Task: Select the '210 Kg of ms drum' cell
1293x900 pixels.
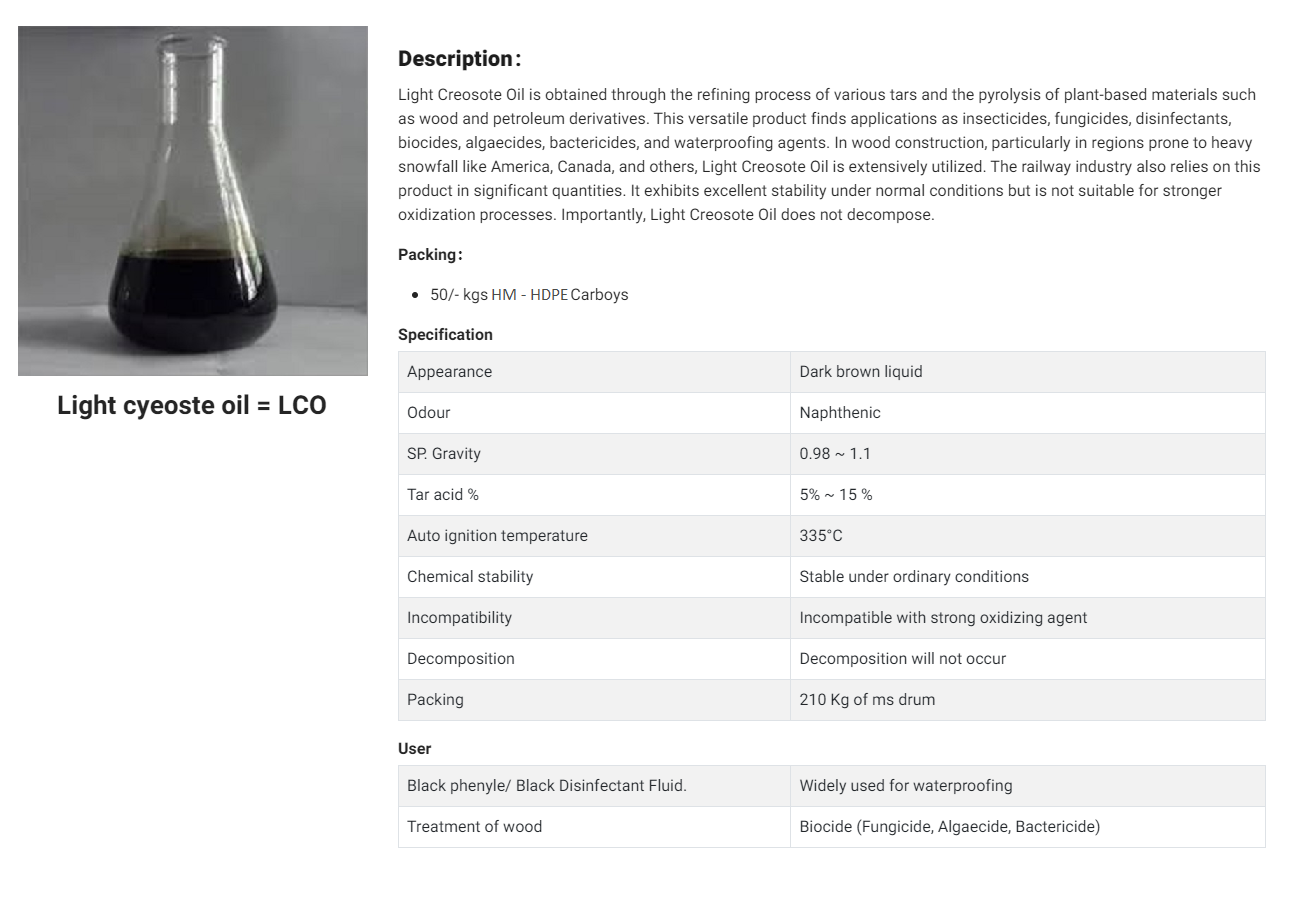Action: point(1028,700)
